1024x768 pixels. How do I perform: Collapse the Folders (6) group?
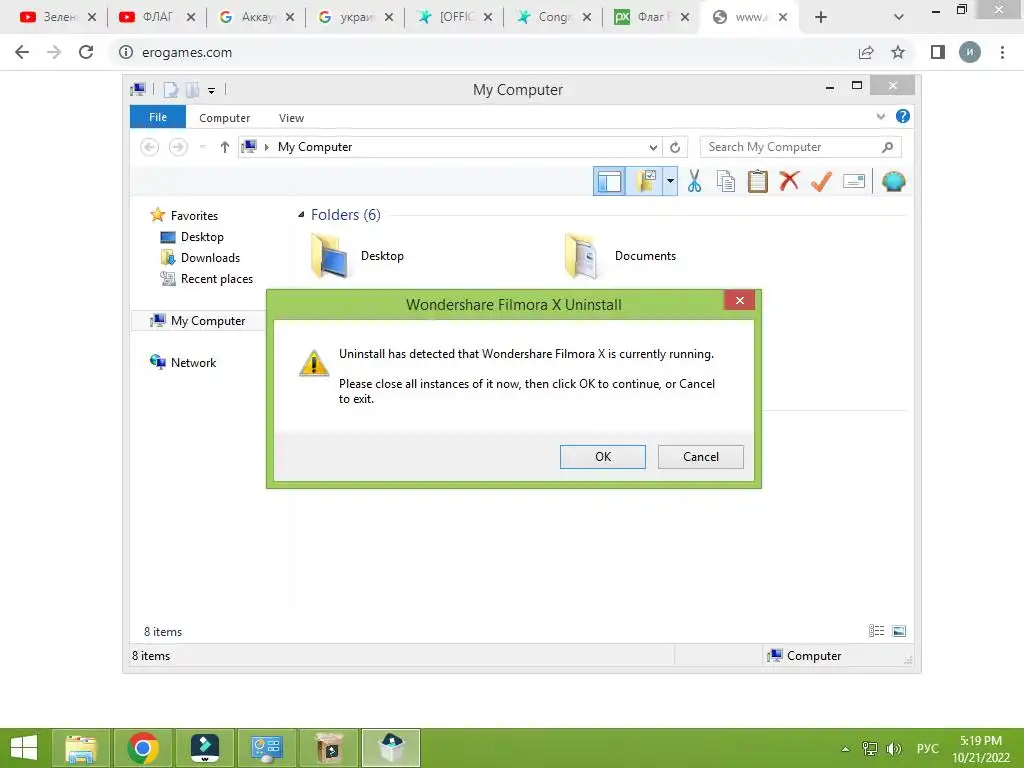point(301,214)
